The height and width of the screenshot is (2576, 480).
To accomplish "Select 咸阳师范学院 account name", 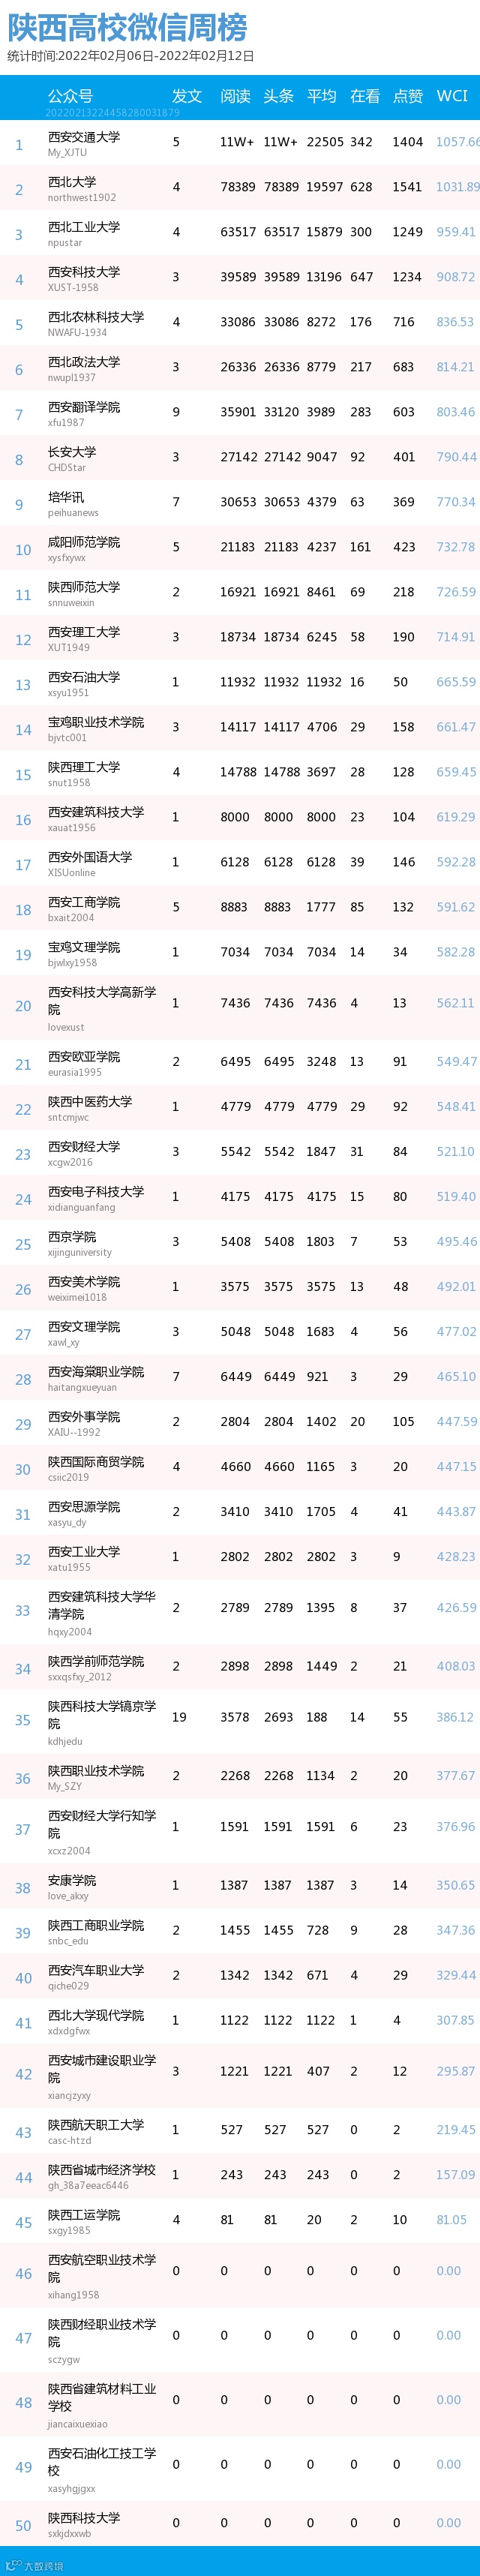I will (84, 542).
